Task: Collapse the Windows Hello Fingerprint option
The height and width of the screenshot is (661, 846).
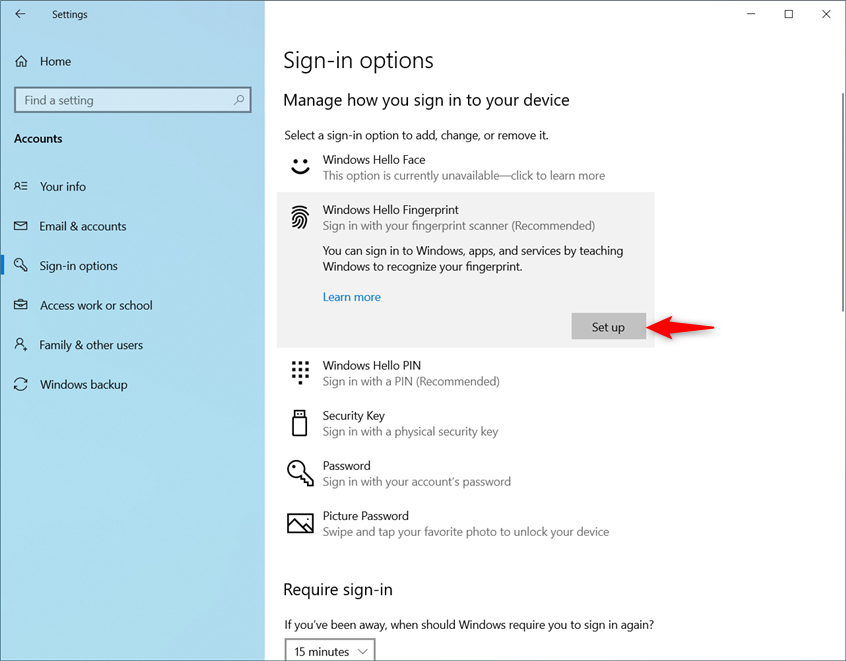Action: coord(465,217)
